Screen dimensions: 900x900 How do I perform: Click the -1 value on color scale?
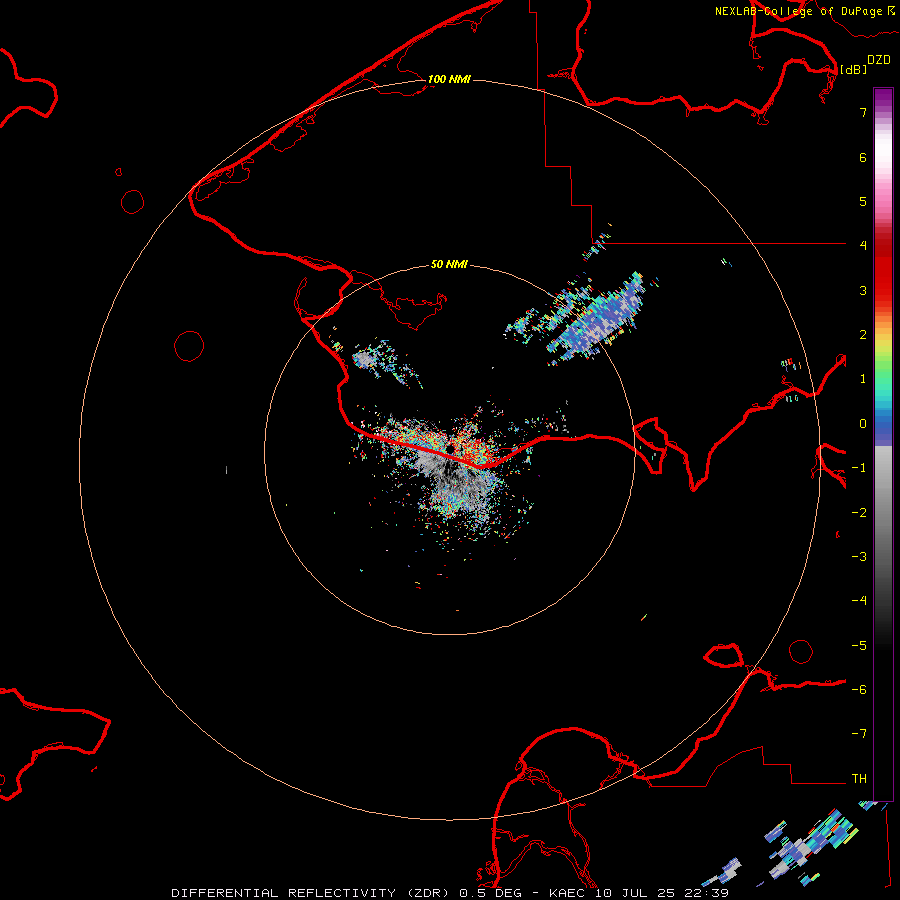click(859, 468)
